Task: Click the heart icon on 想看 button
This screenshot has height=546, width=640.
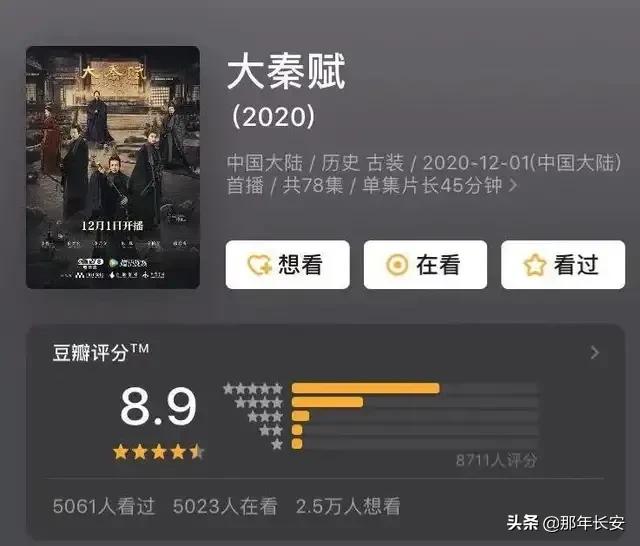Action: (260, 264)
